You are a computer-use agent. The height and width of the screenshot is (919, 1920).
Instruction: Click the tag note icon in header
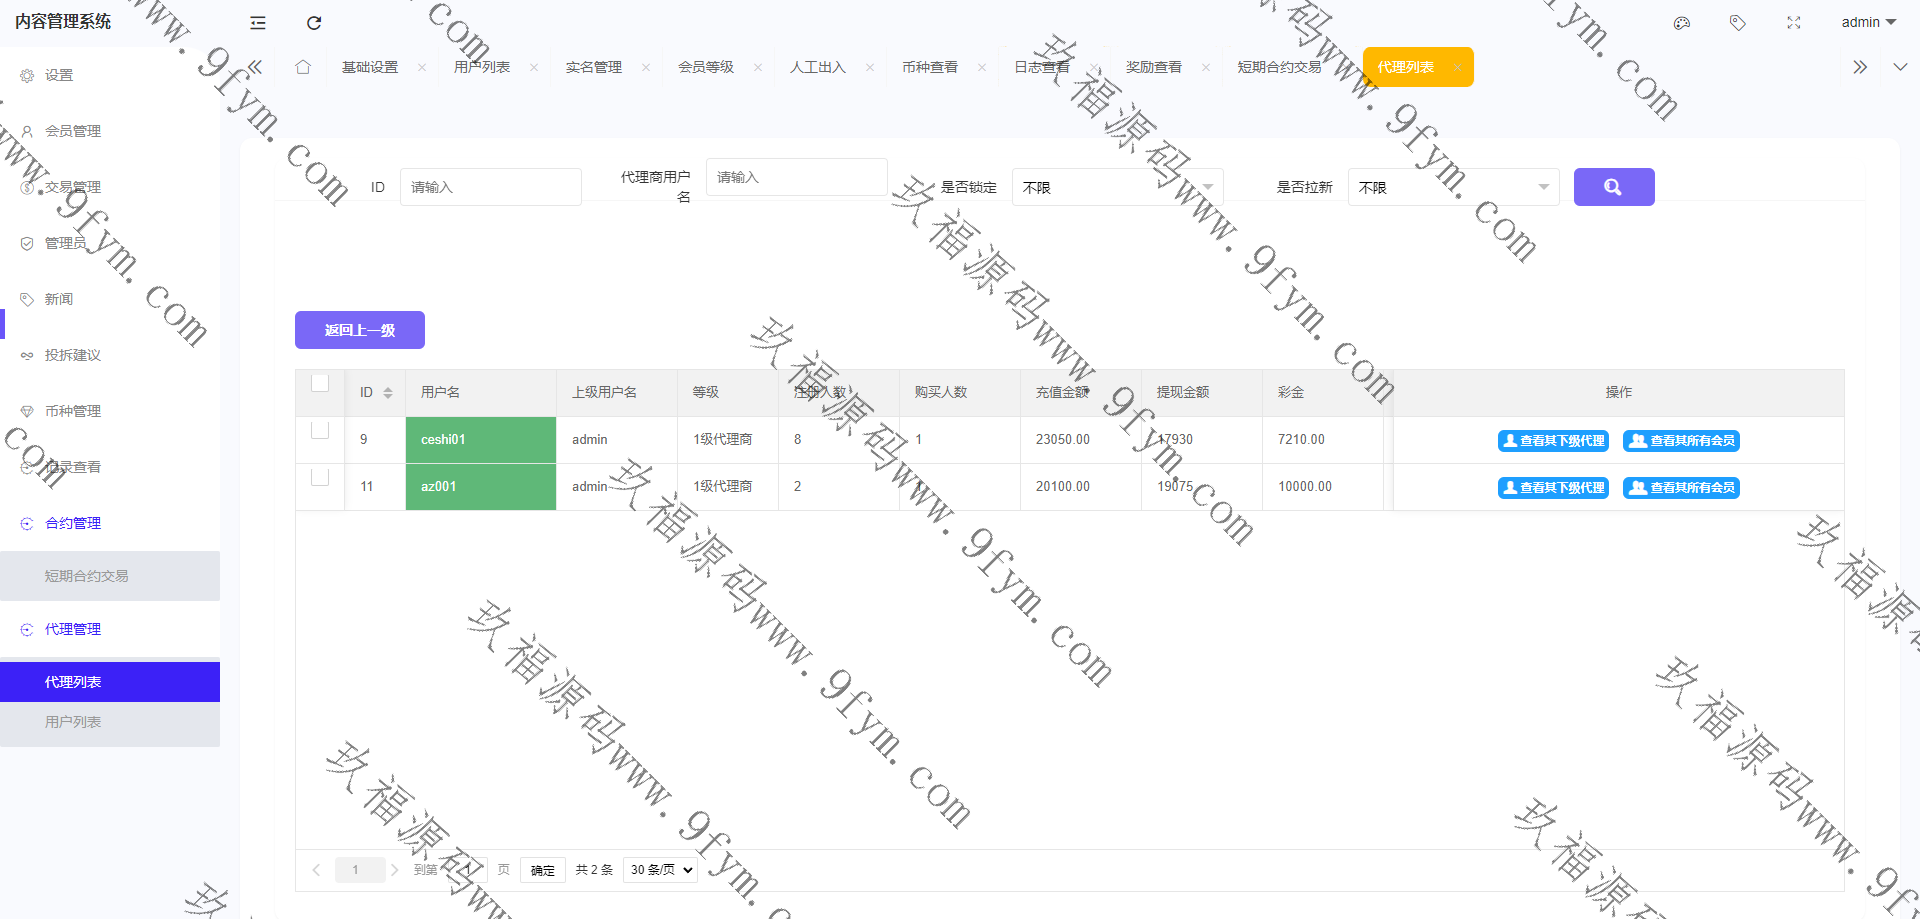[x=1738, y=23]
